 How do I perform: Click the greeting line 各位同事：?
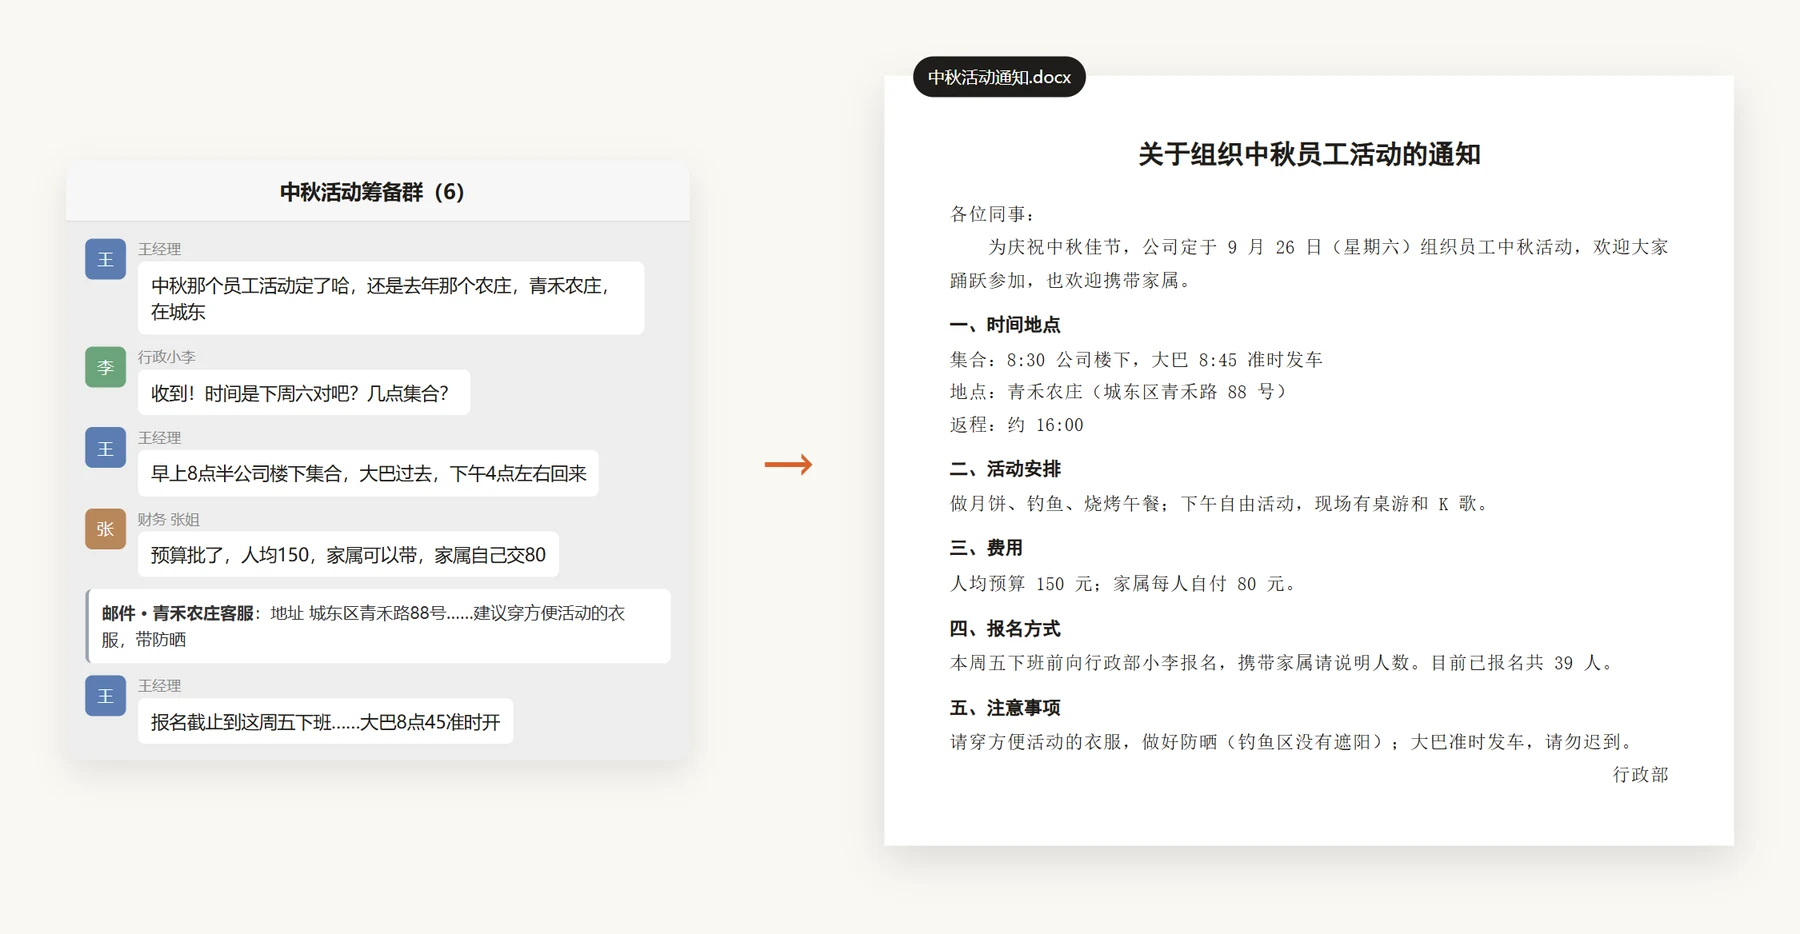[x=994, y=214]
